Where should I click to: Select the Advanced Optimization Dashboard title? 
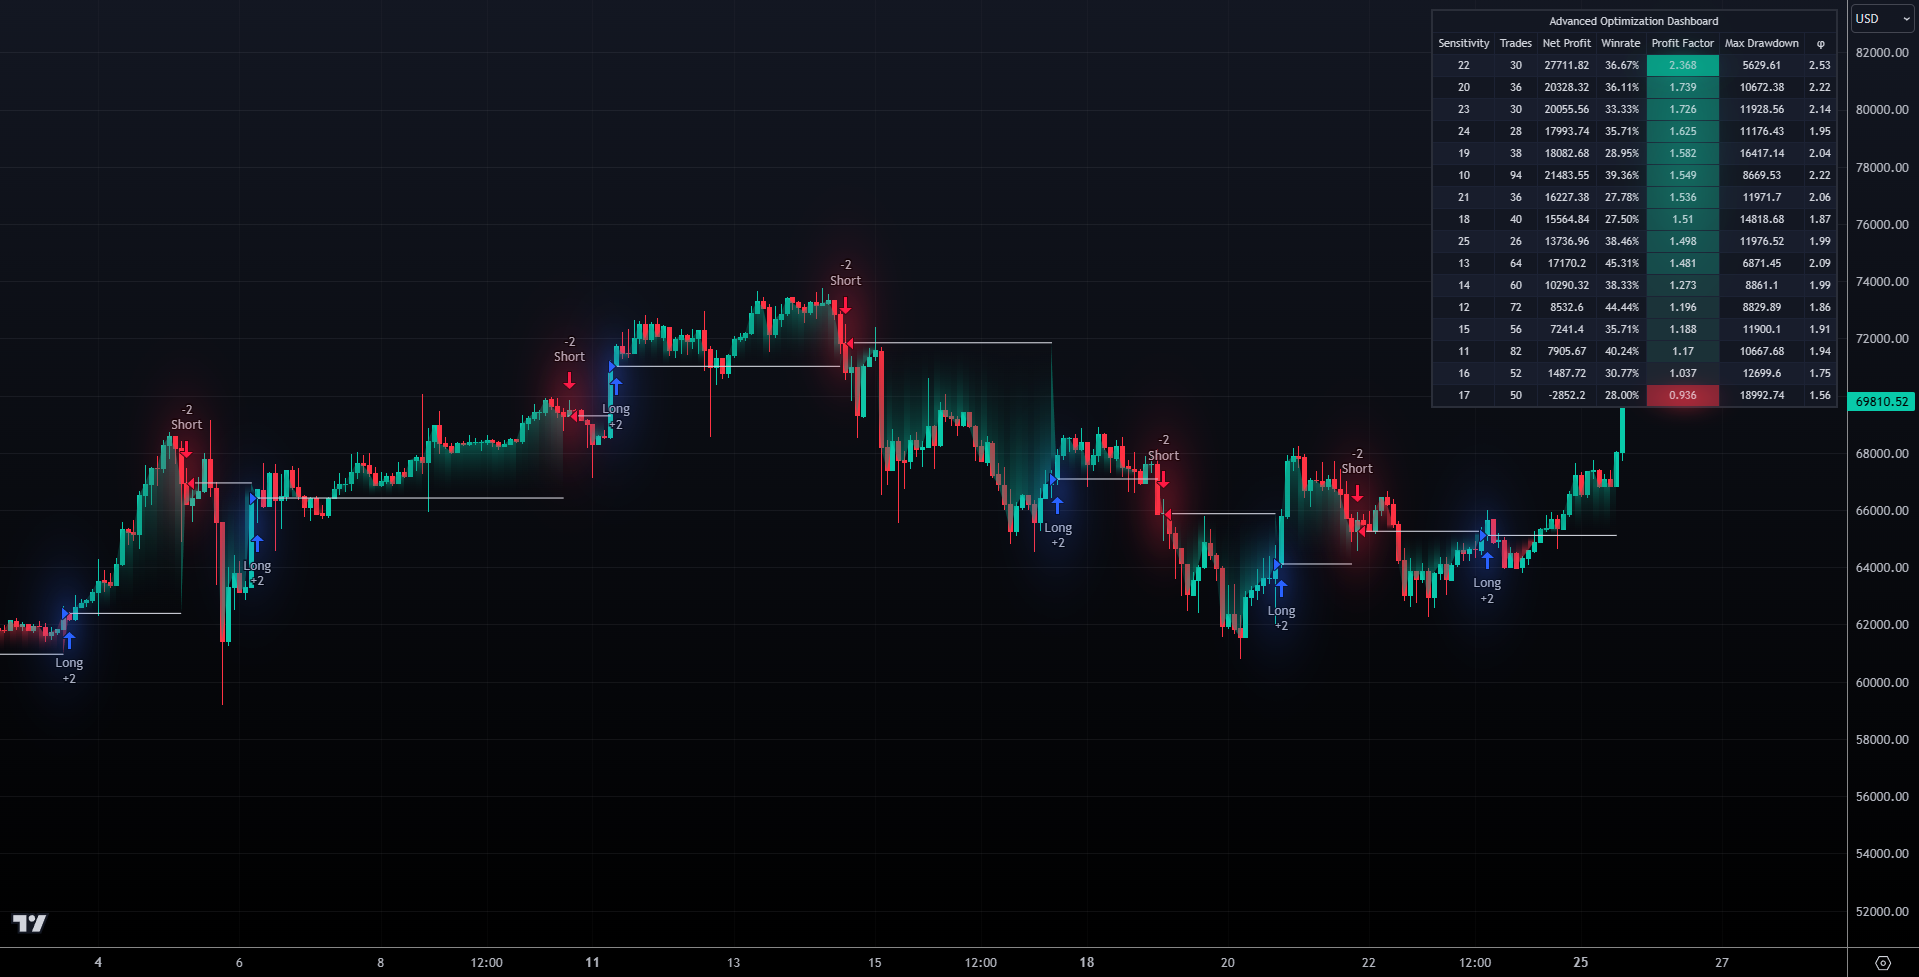(1634, 21)
